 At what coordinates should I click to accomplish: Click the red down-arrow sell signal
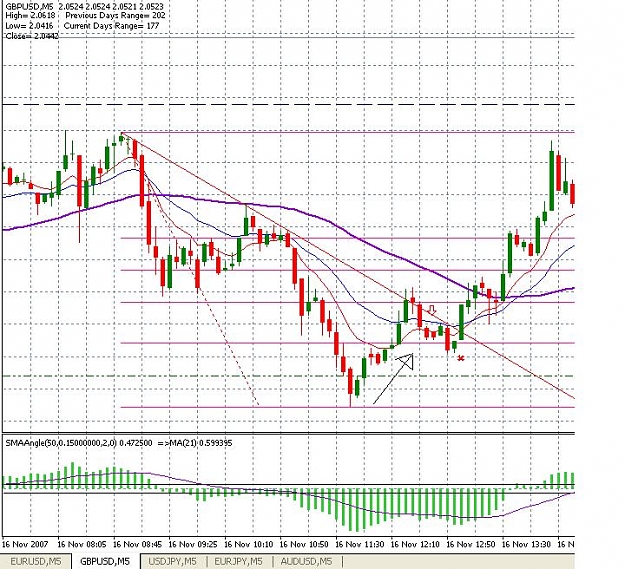(432, 310)
